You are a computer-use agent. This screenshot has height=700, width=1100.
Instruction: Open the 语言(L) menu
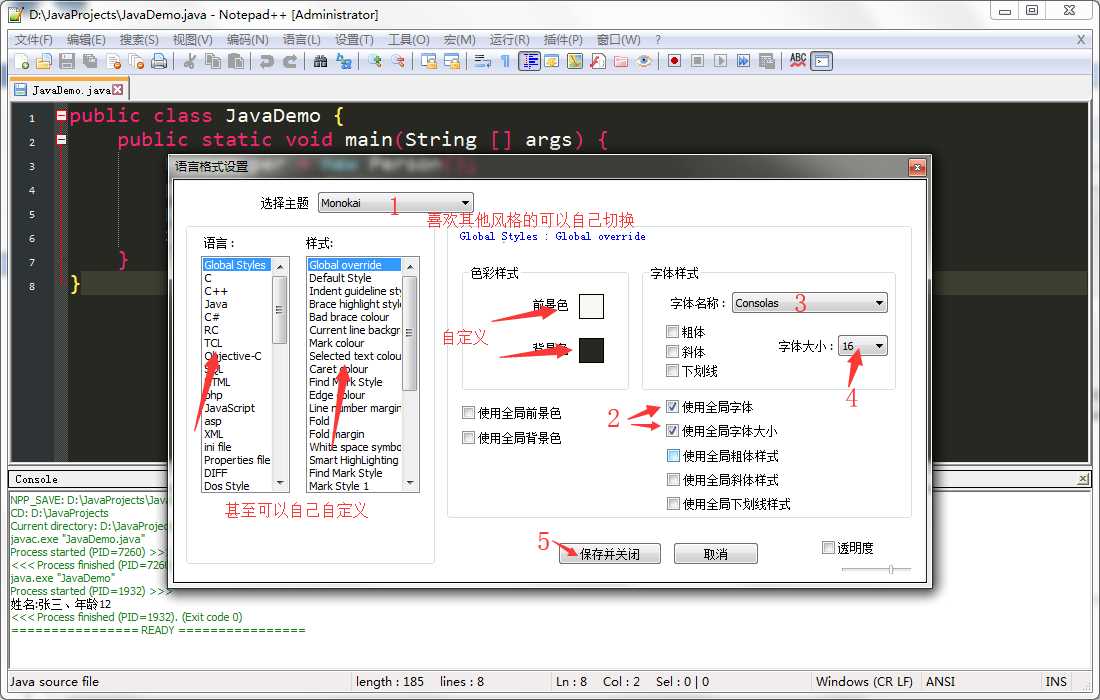tap(302, 40)
